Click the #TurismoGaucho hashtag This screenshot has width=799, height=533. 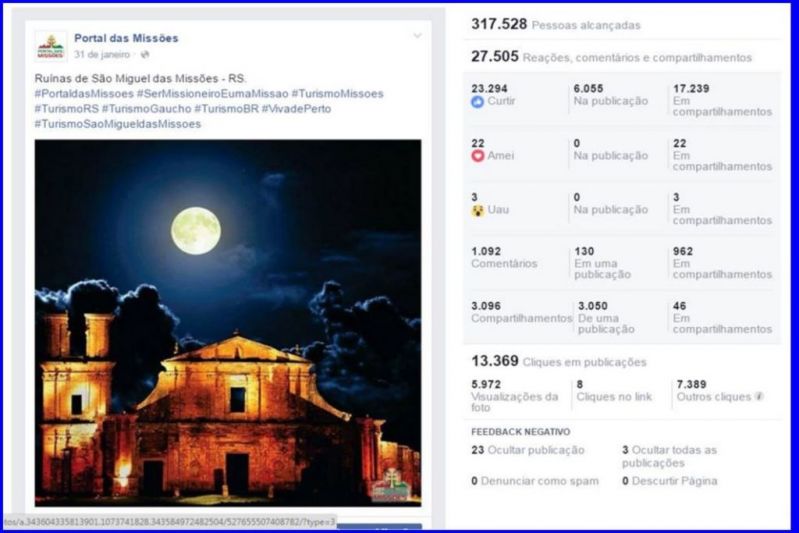point(148,109)
